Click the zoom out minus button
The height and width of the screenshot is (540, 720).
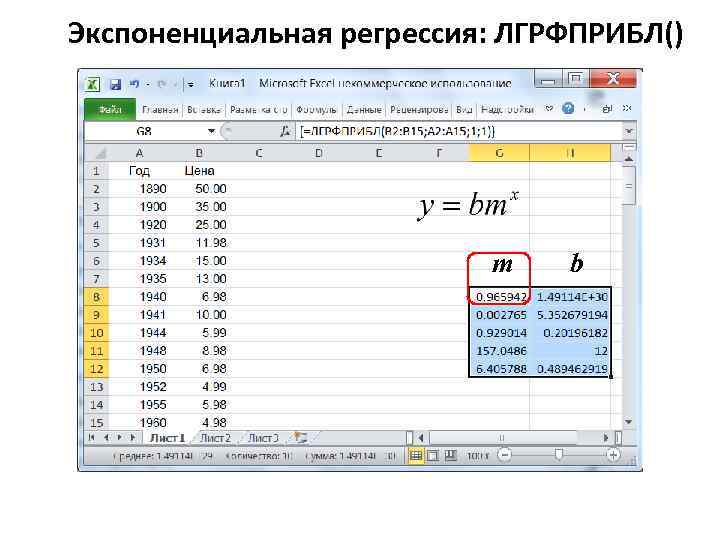(505, 456)
